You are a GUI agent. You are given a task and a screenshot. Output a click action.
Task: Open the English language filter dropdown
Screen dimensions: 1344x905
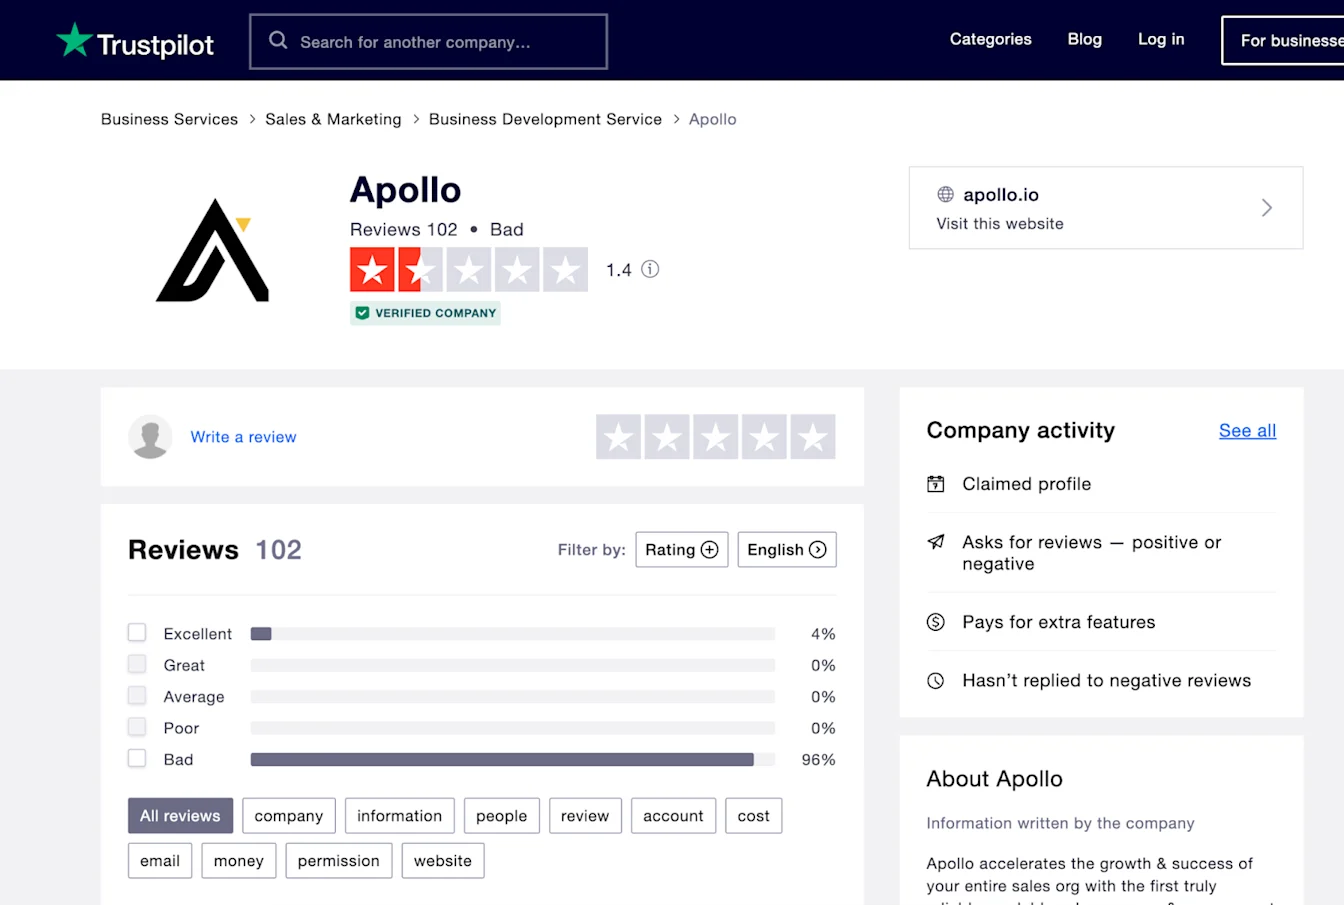coord(787,549)
